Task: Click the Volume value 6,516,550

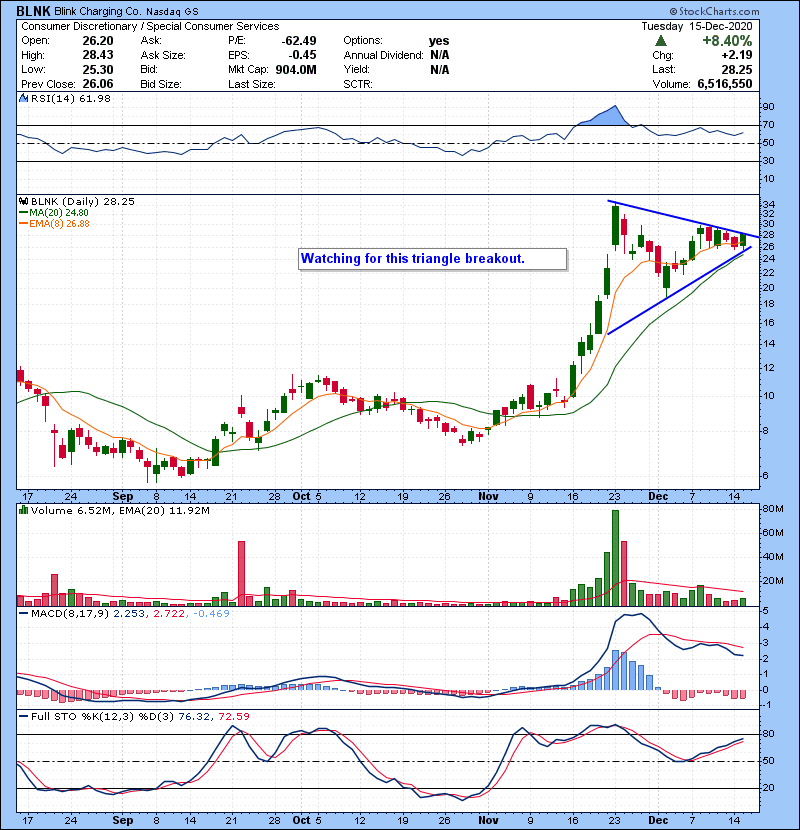Action: (725, 84)
